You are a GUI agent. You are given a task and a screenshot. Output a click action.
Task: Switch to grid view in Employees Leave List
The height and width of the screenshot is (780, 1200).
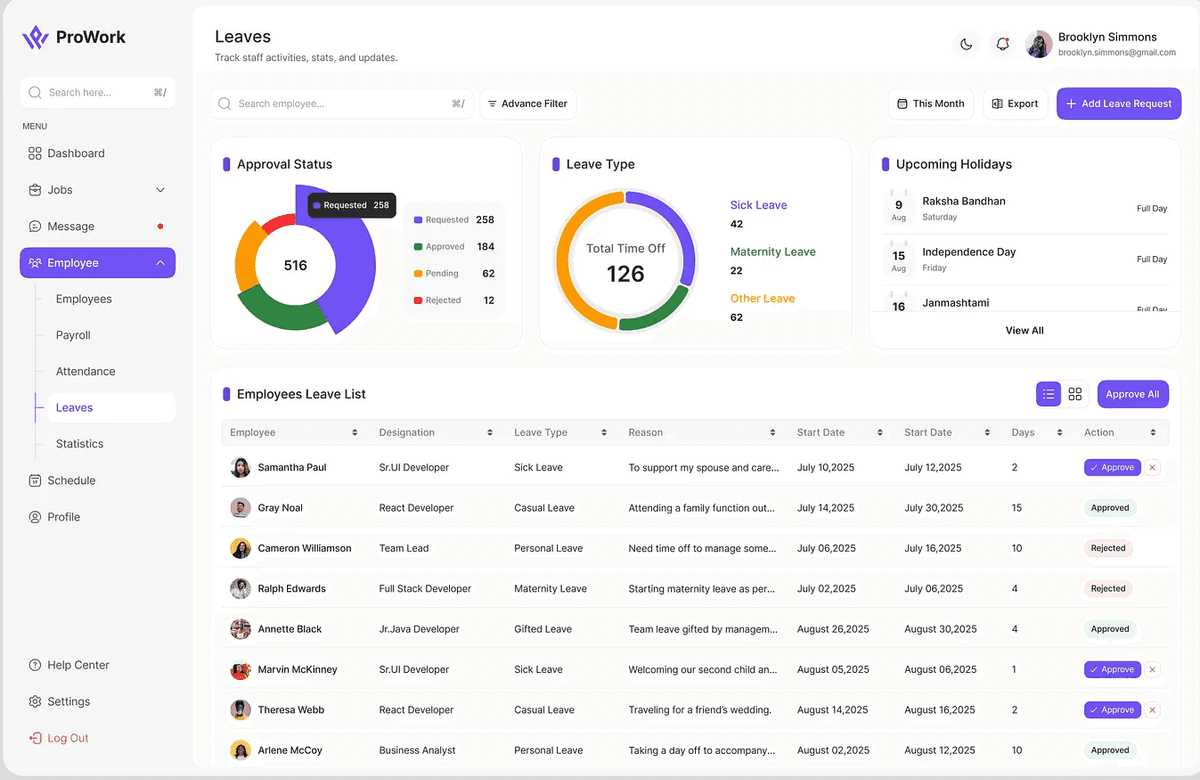pyautogui.click(x=1075, y=394)
